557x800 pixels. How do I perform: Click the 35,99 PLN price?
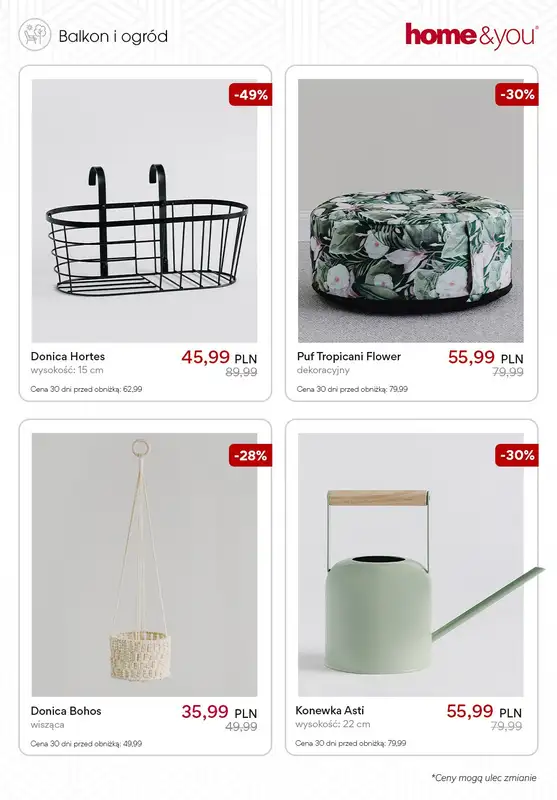click(219, 712)
